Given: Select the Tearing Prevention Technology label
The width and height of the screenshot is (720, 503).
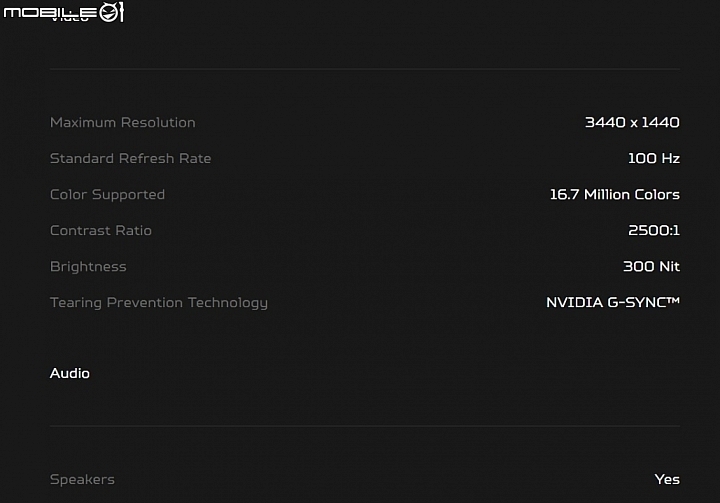Looking at the screenshot, I should click(159, 303).
